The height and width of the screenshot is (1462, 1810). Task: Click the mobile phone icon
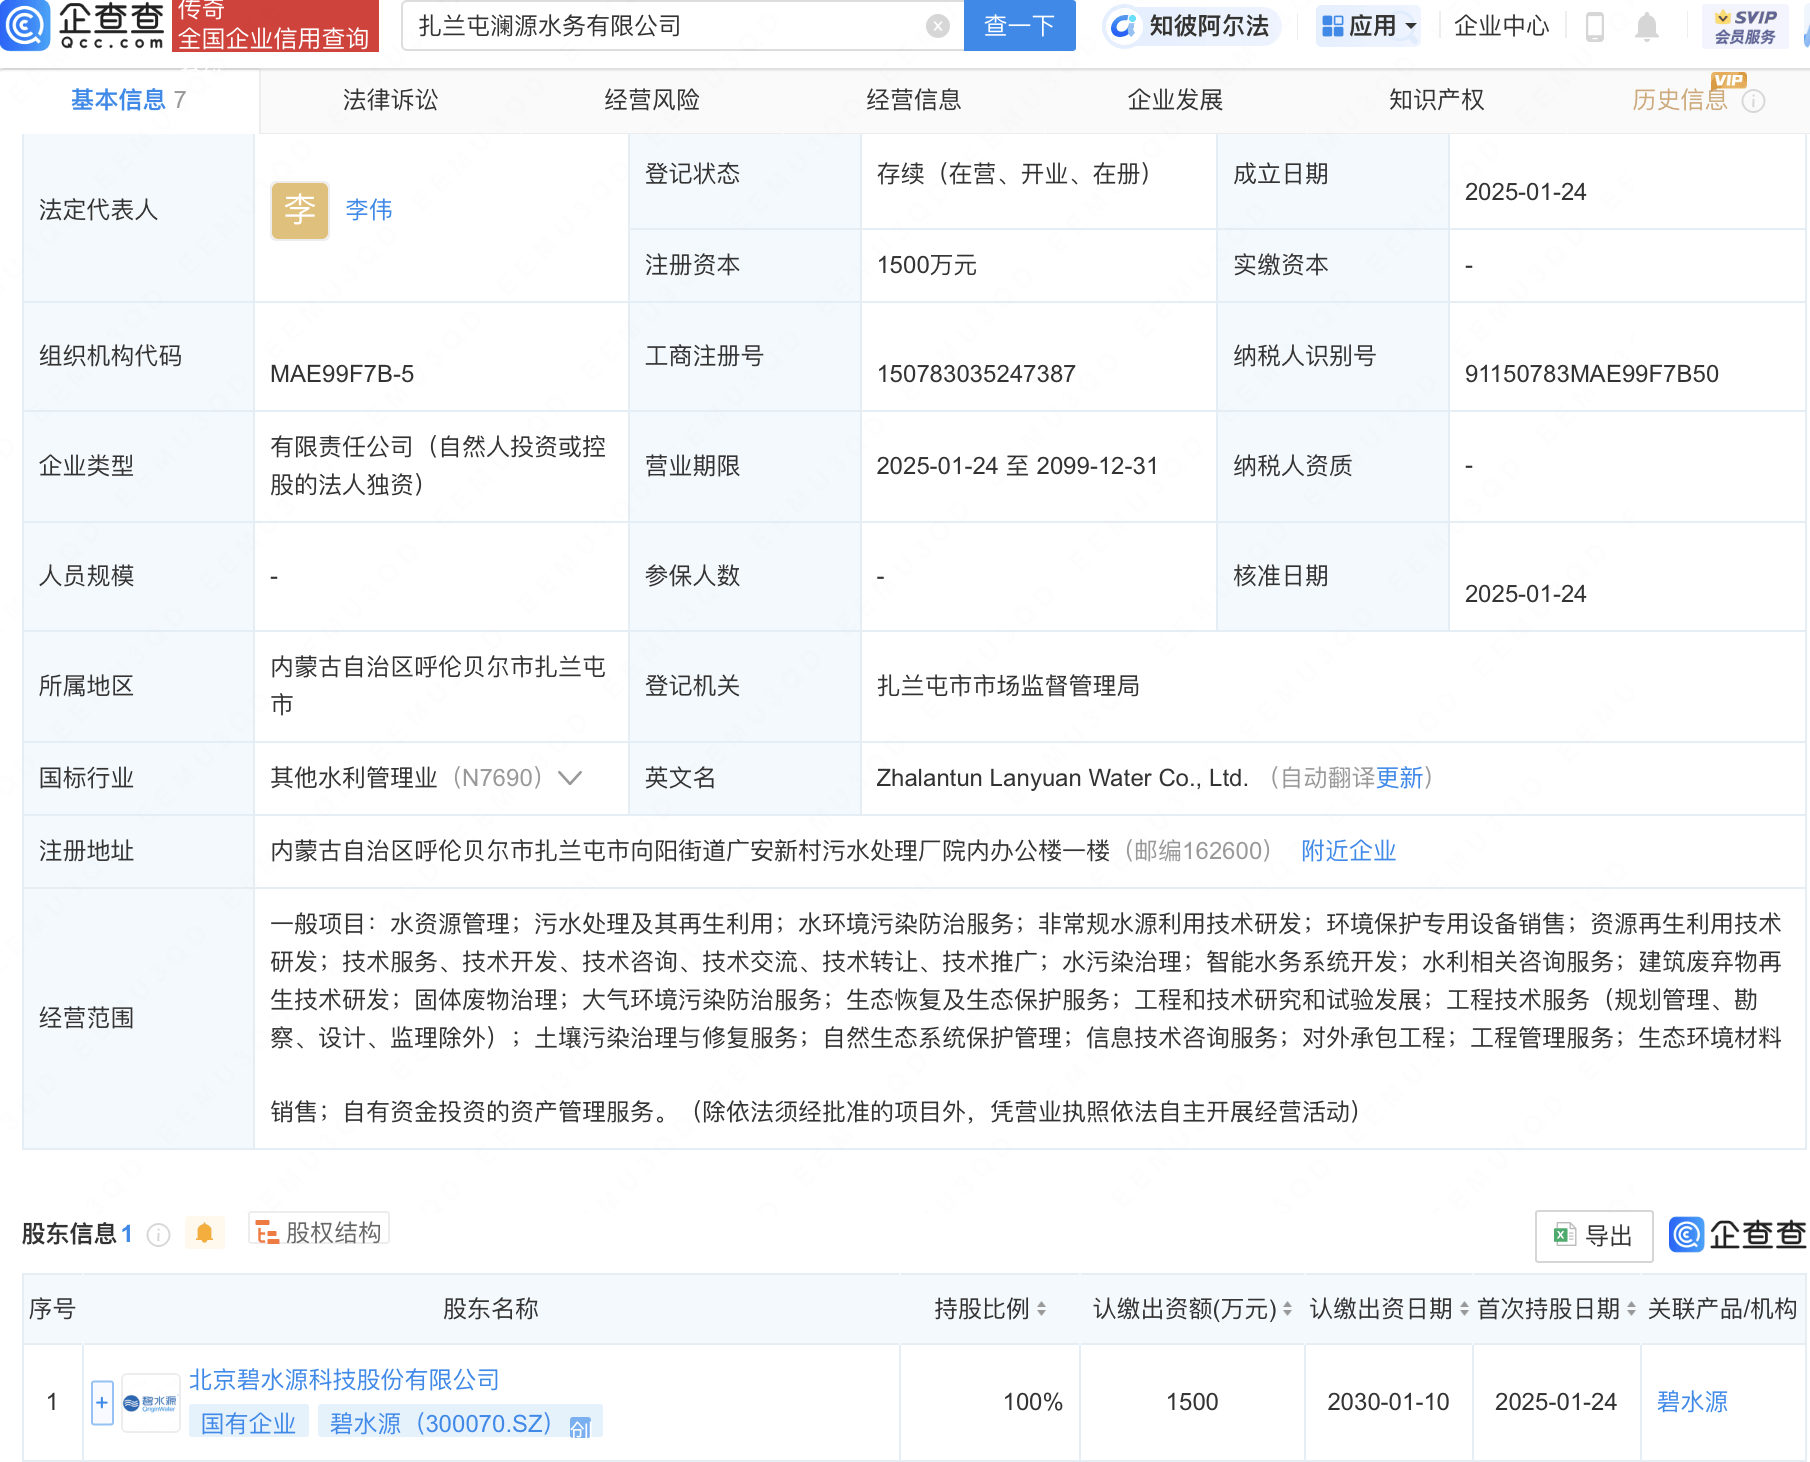1594,27
